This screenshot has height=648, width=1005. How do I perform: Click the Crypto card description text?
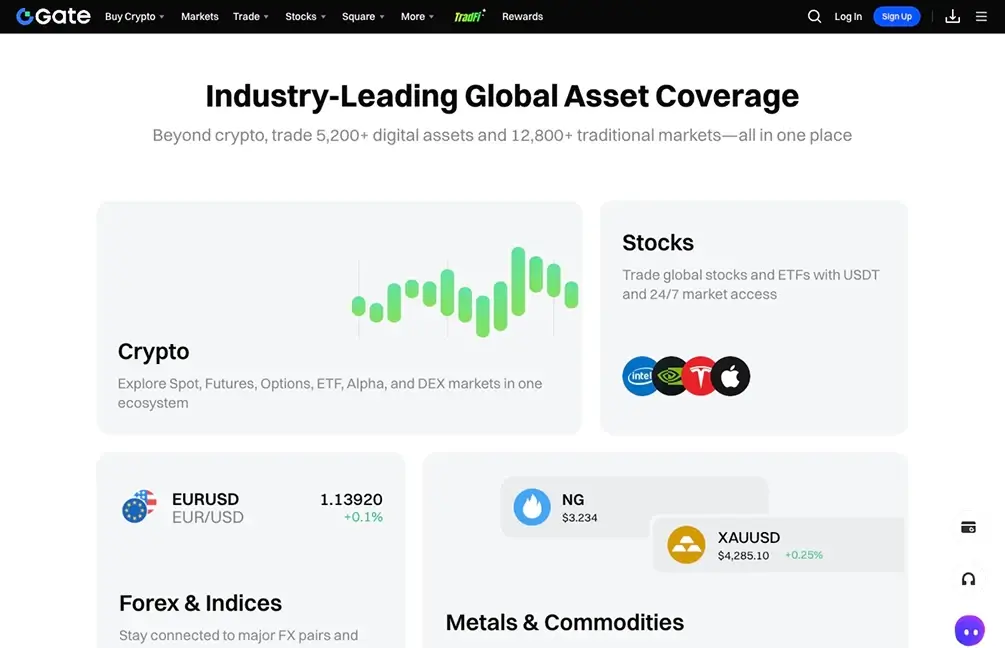coord(329,393)
